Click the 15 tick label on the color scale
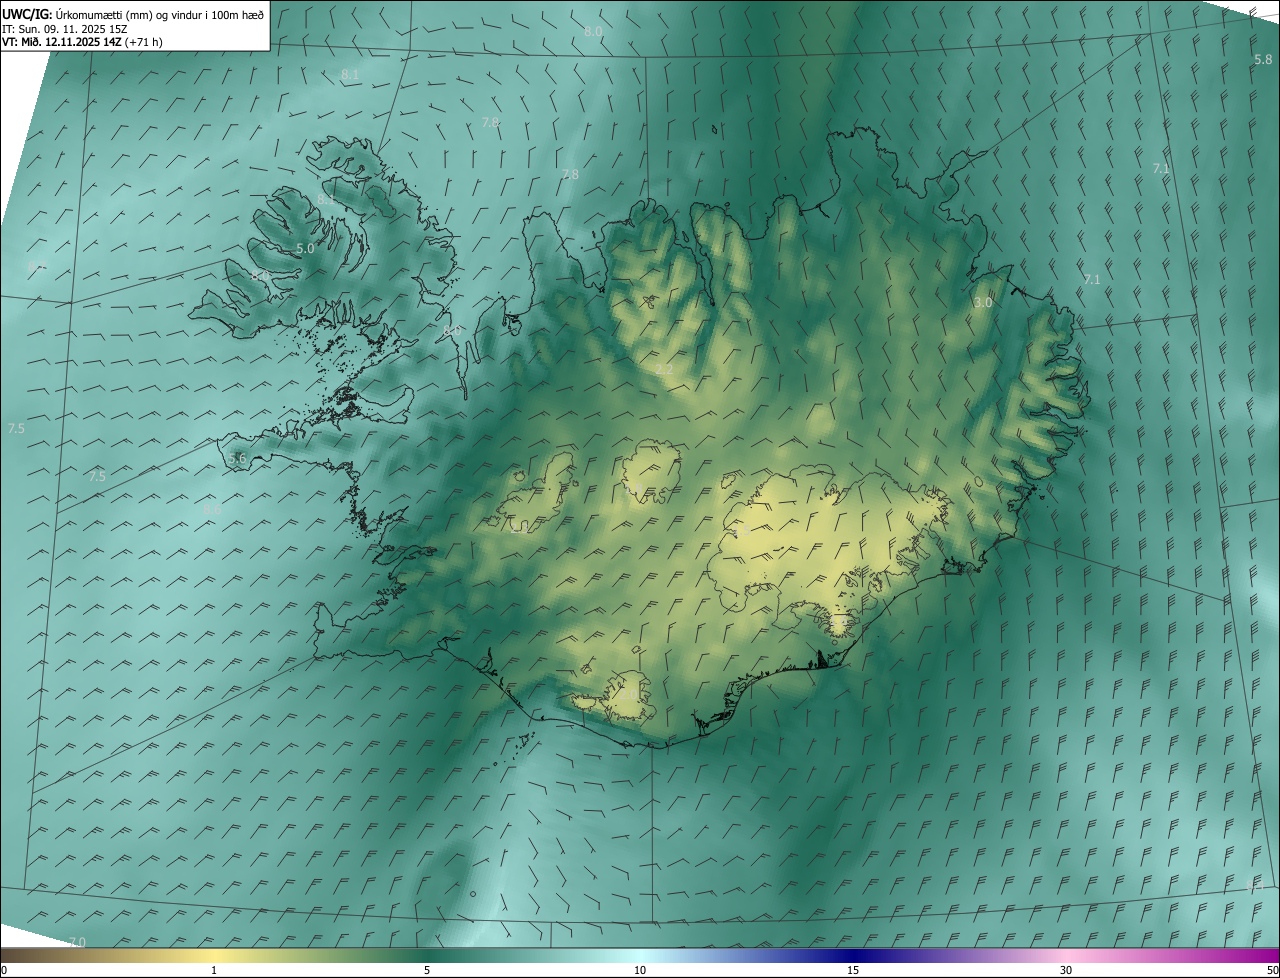 coord(853,970)
